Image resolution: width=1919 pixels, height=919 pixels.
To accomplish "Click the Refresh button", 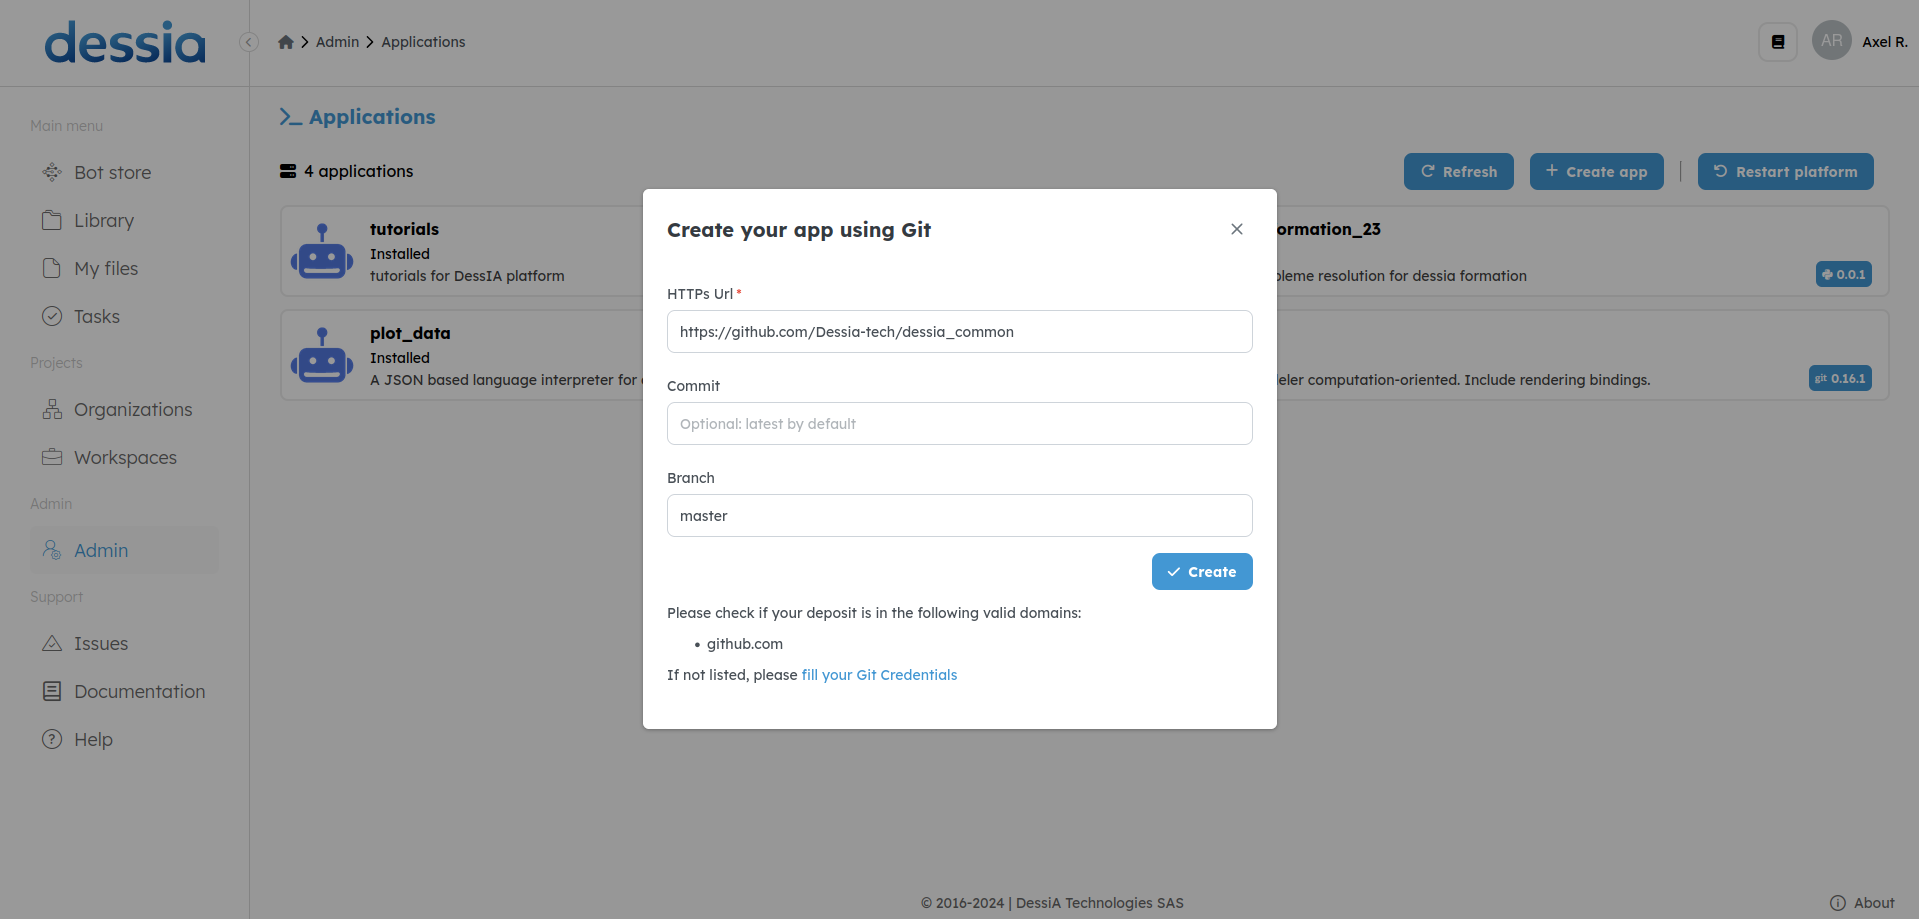I will (1459, 172).
